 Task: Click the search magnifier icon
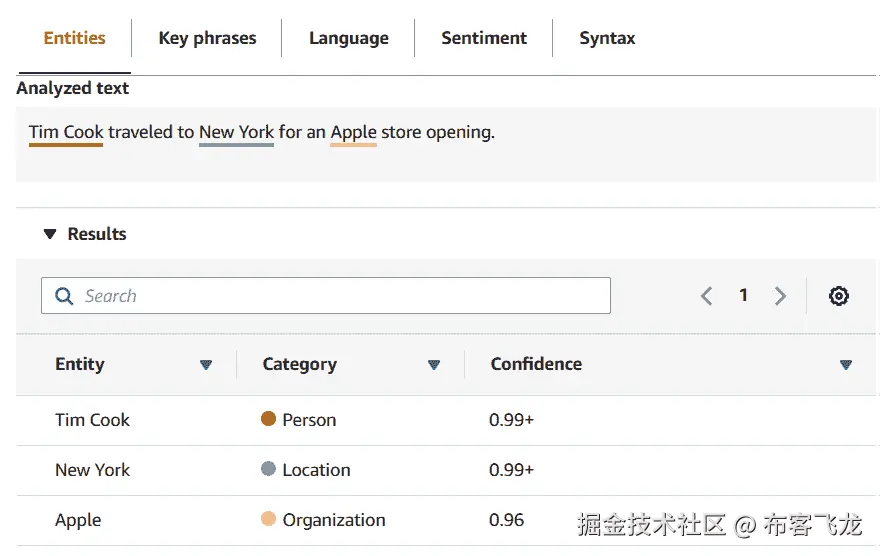65,296
